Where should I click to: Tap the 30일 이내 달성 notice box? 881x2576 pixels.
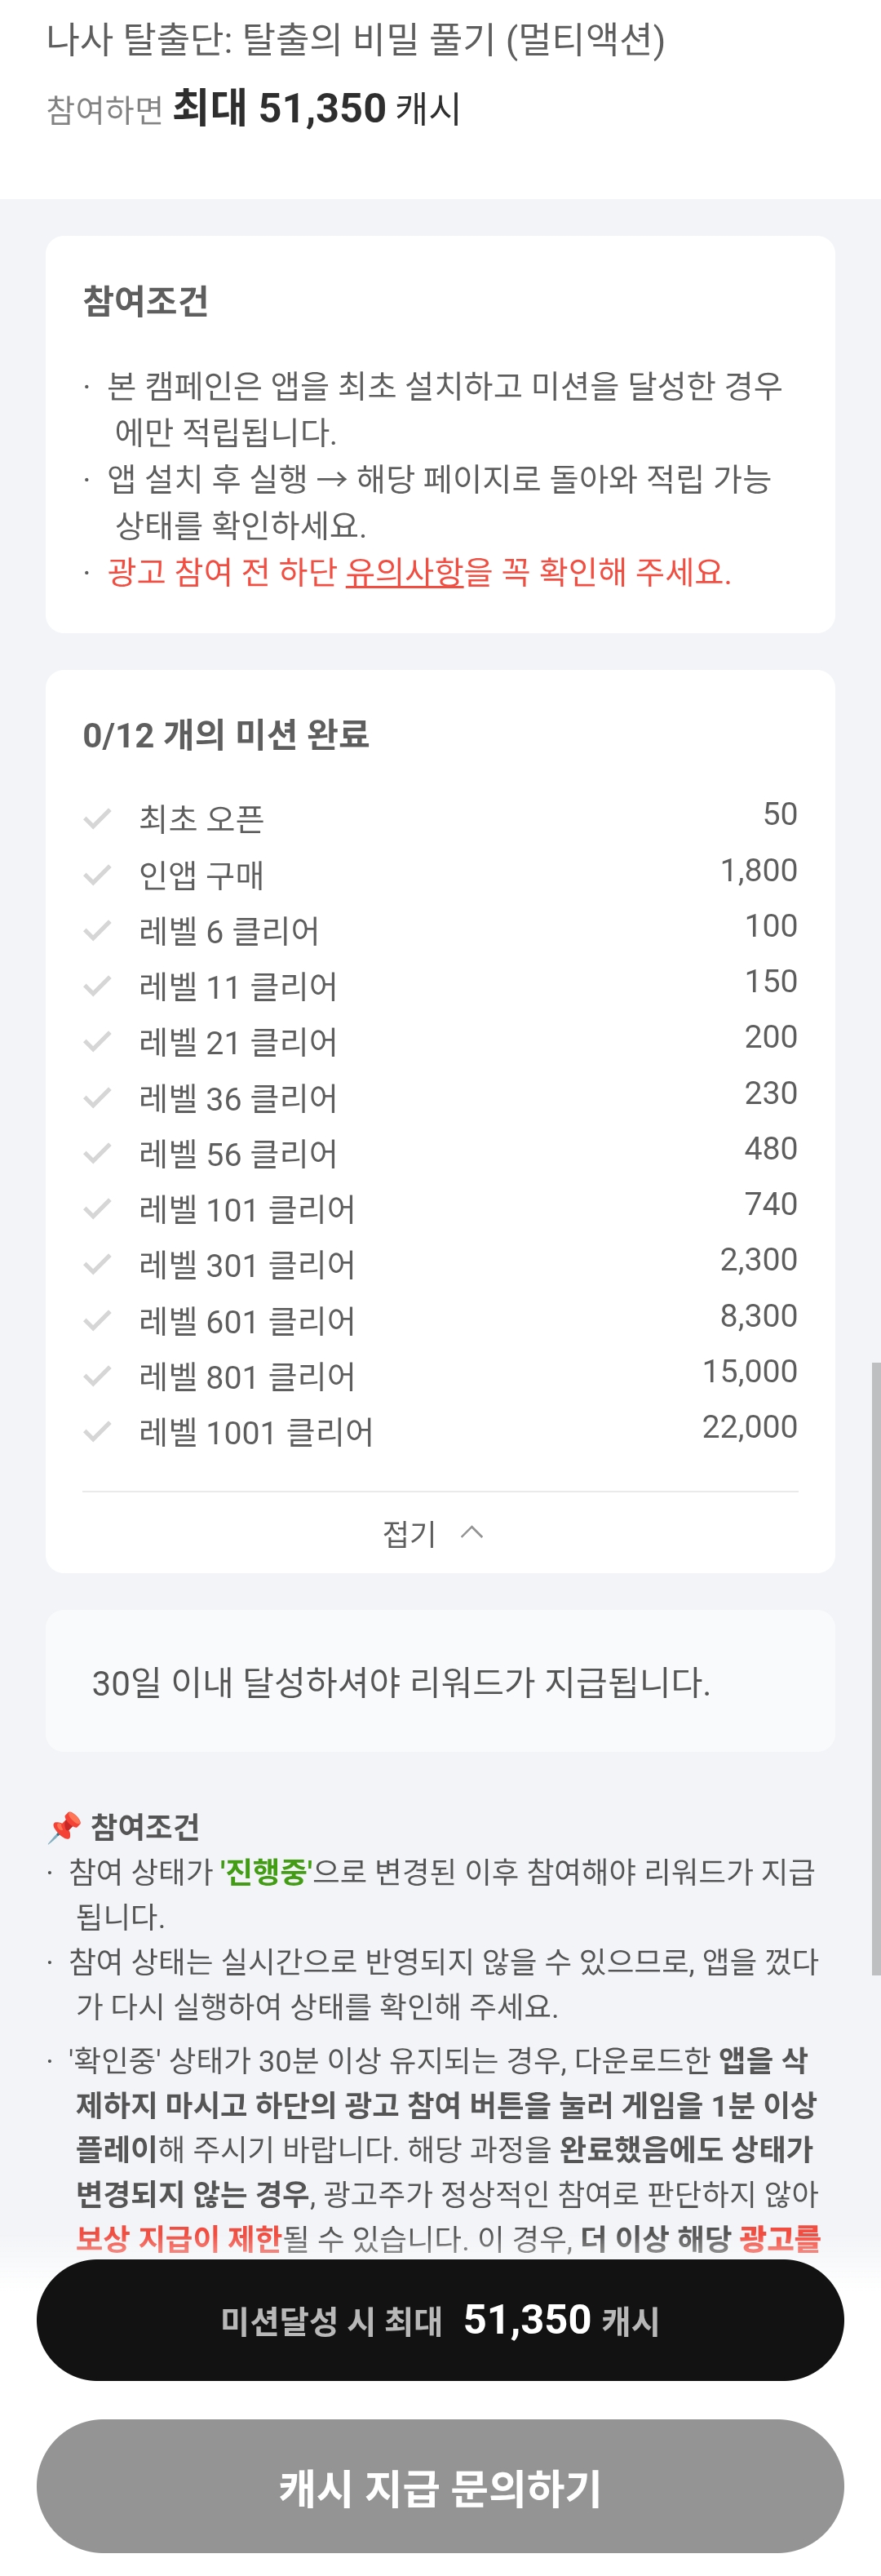[x=440, y=1682]
